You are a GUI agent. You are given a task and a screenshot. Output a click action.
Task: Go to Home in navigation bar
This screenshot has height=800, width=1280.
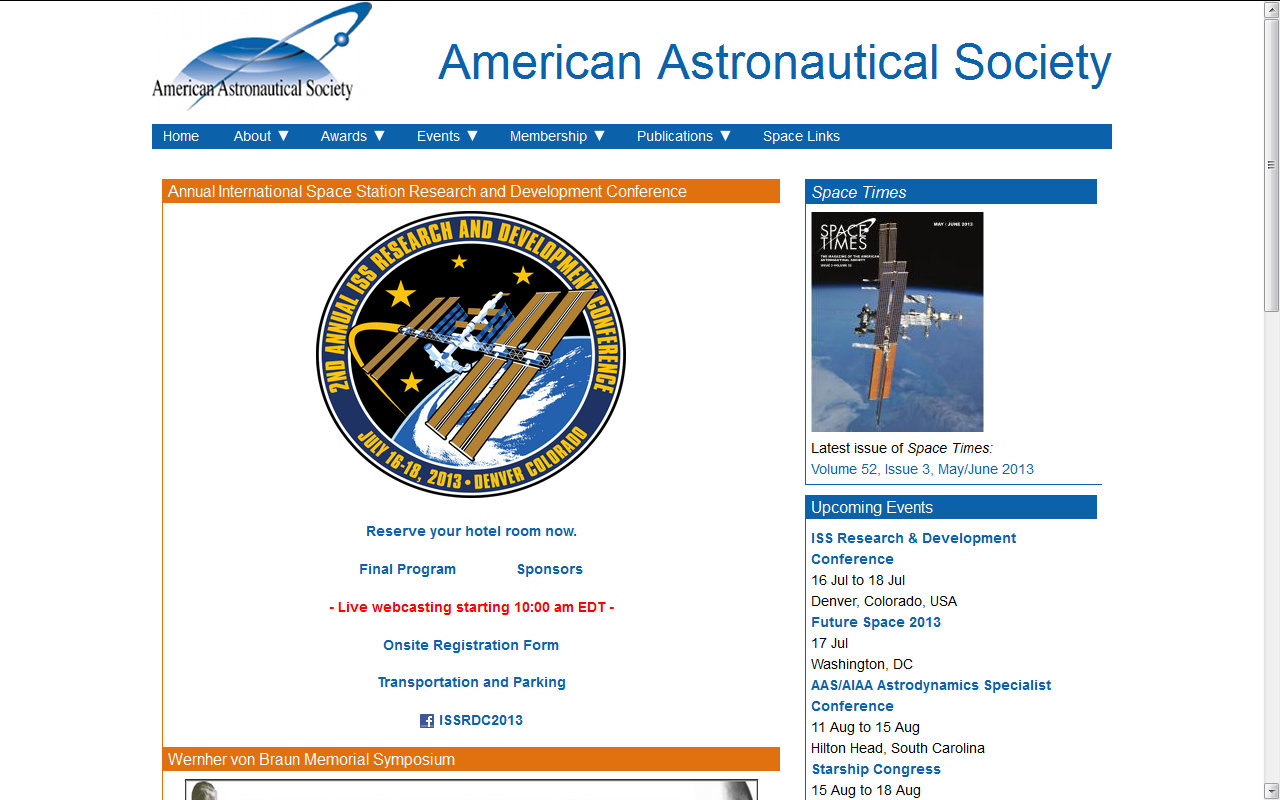[181, 136]
